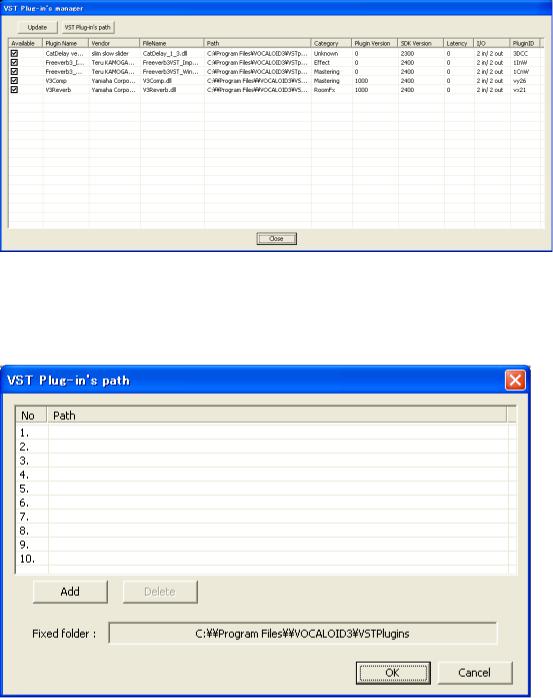This screenshot has width=553, height=698.
Task: Close the VST Plug-in's manager with Close button
Action: pos(276,239)
